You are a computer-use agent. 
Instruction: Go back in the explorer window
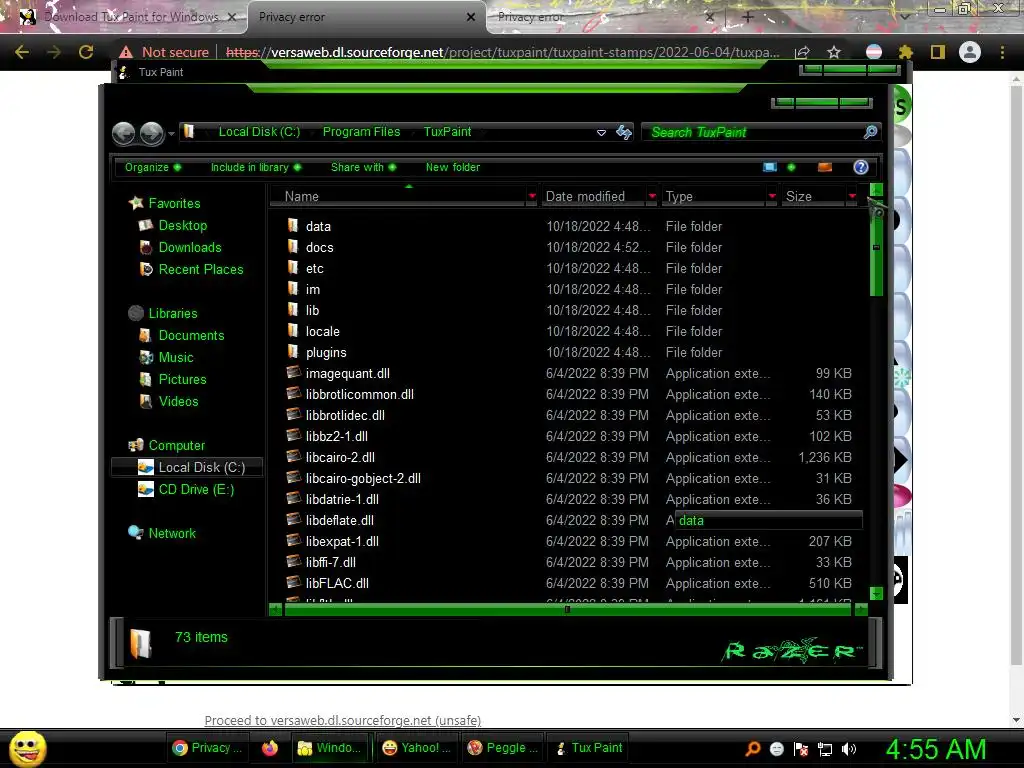pyautogui.click(x=123, y=133)
